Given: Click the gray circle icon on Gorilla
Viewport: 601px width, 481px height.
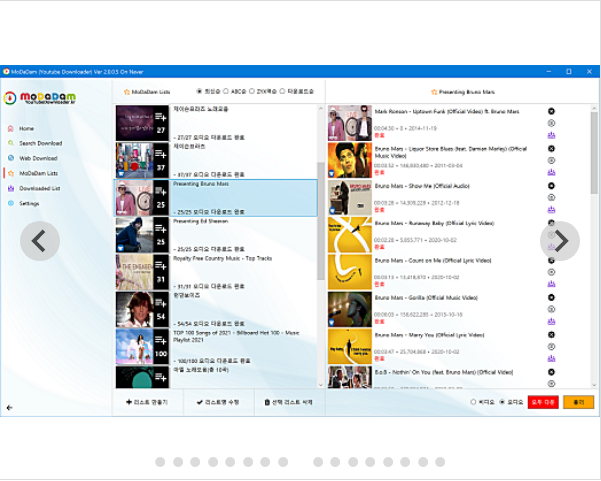Looking at the screenshot, I should point(551,309).
